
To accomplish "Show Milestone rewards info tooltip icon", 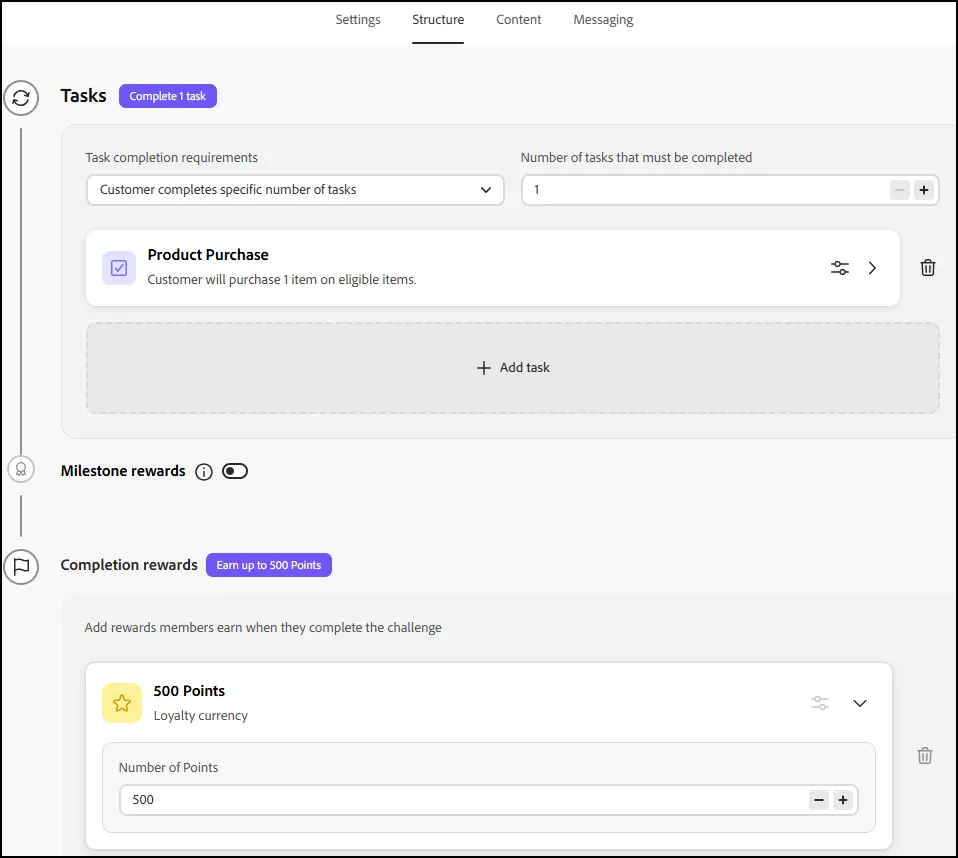I will click(x=203, y=472).
